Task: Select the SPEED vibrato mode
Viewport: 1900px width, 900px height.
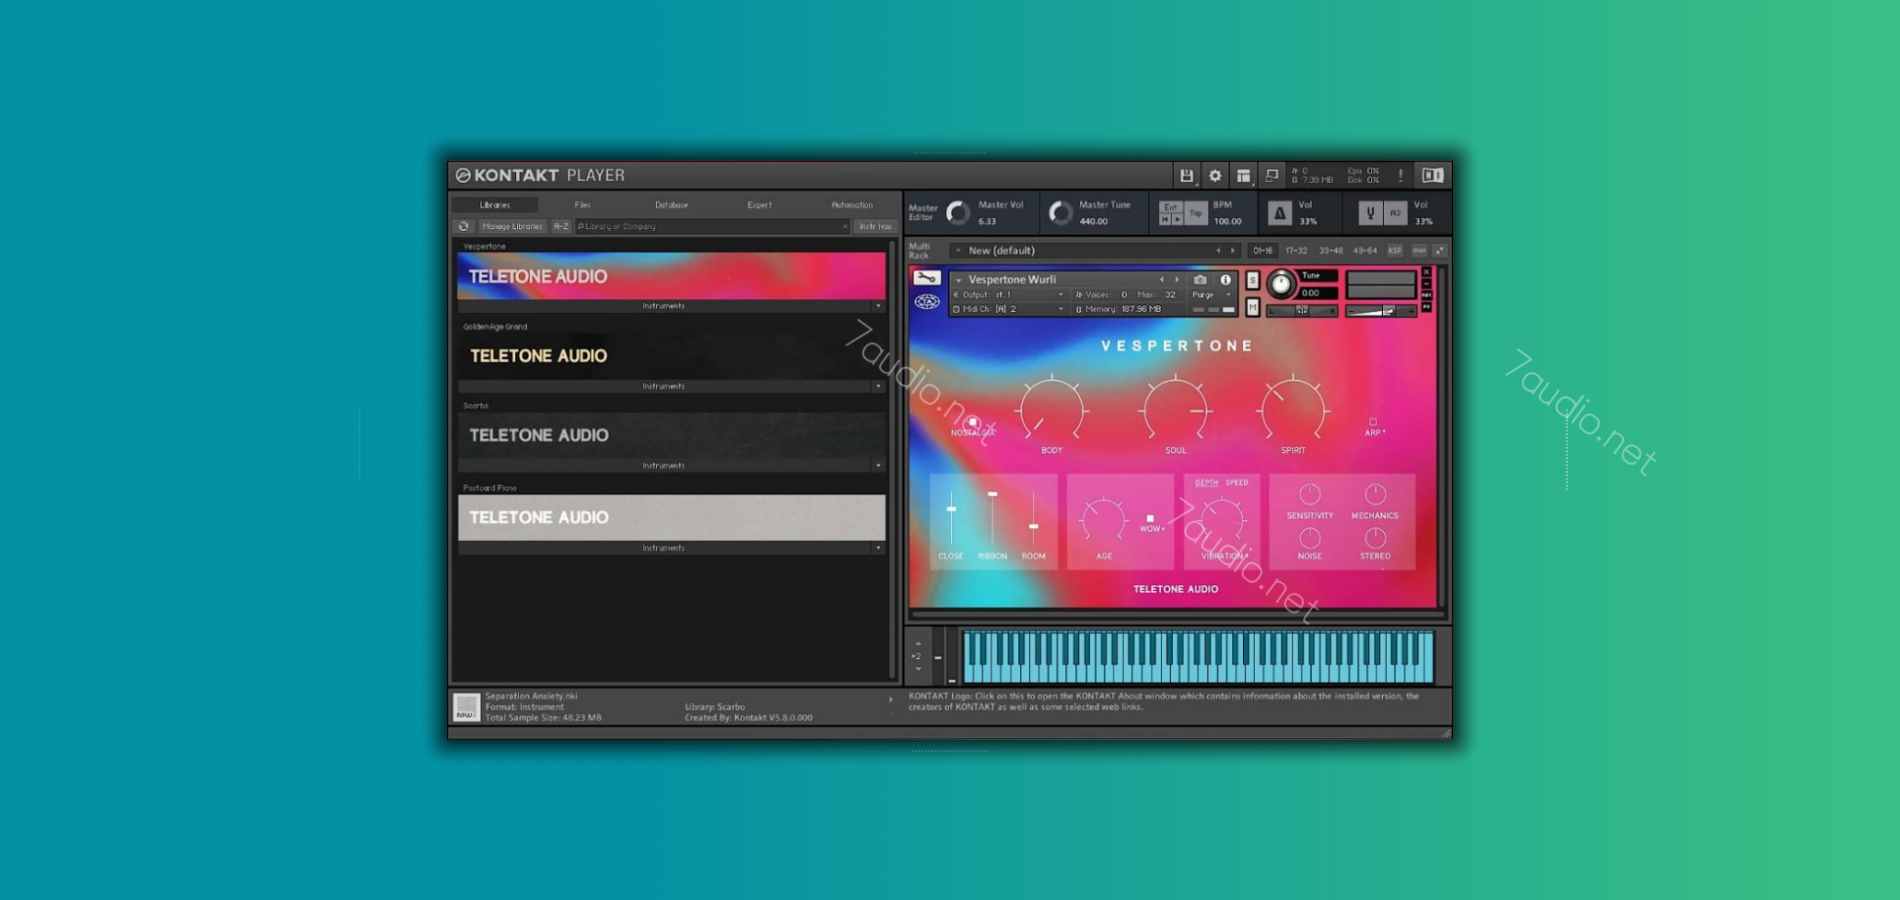Action: pyautogui.click(x=1237, y=483)
